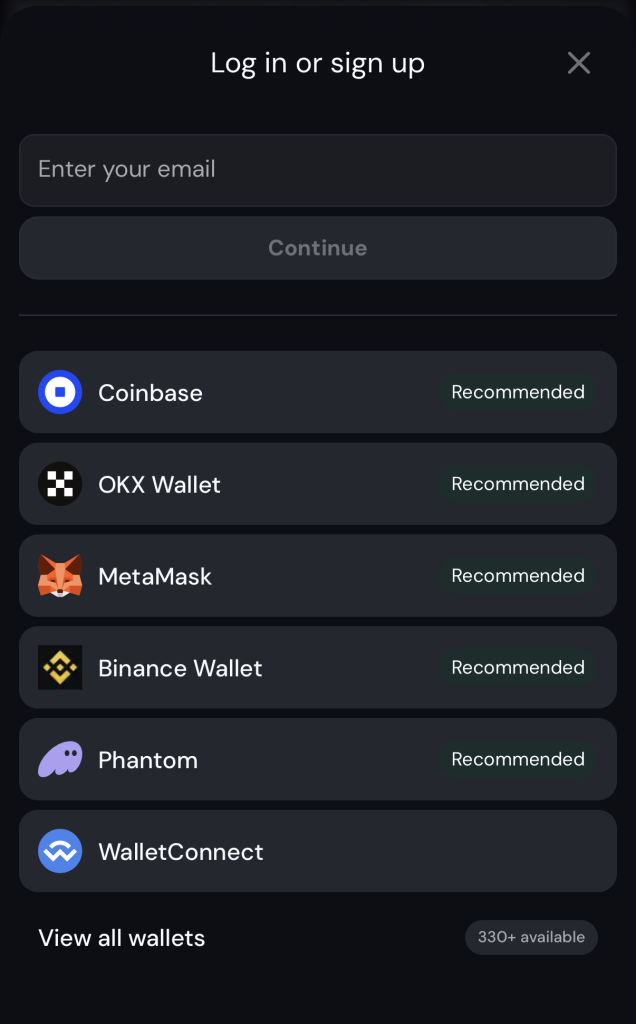Click Recommended badge beside MetaMask
Screen dimensions: 636x1024
coord(518,576)
